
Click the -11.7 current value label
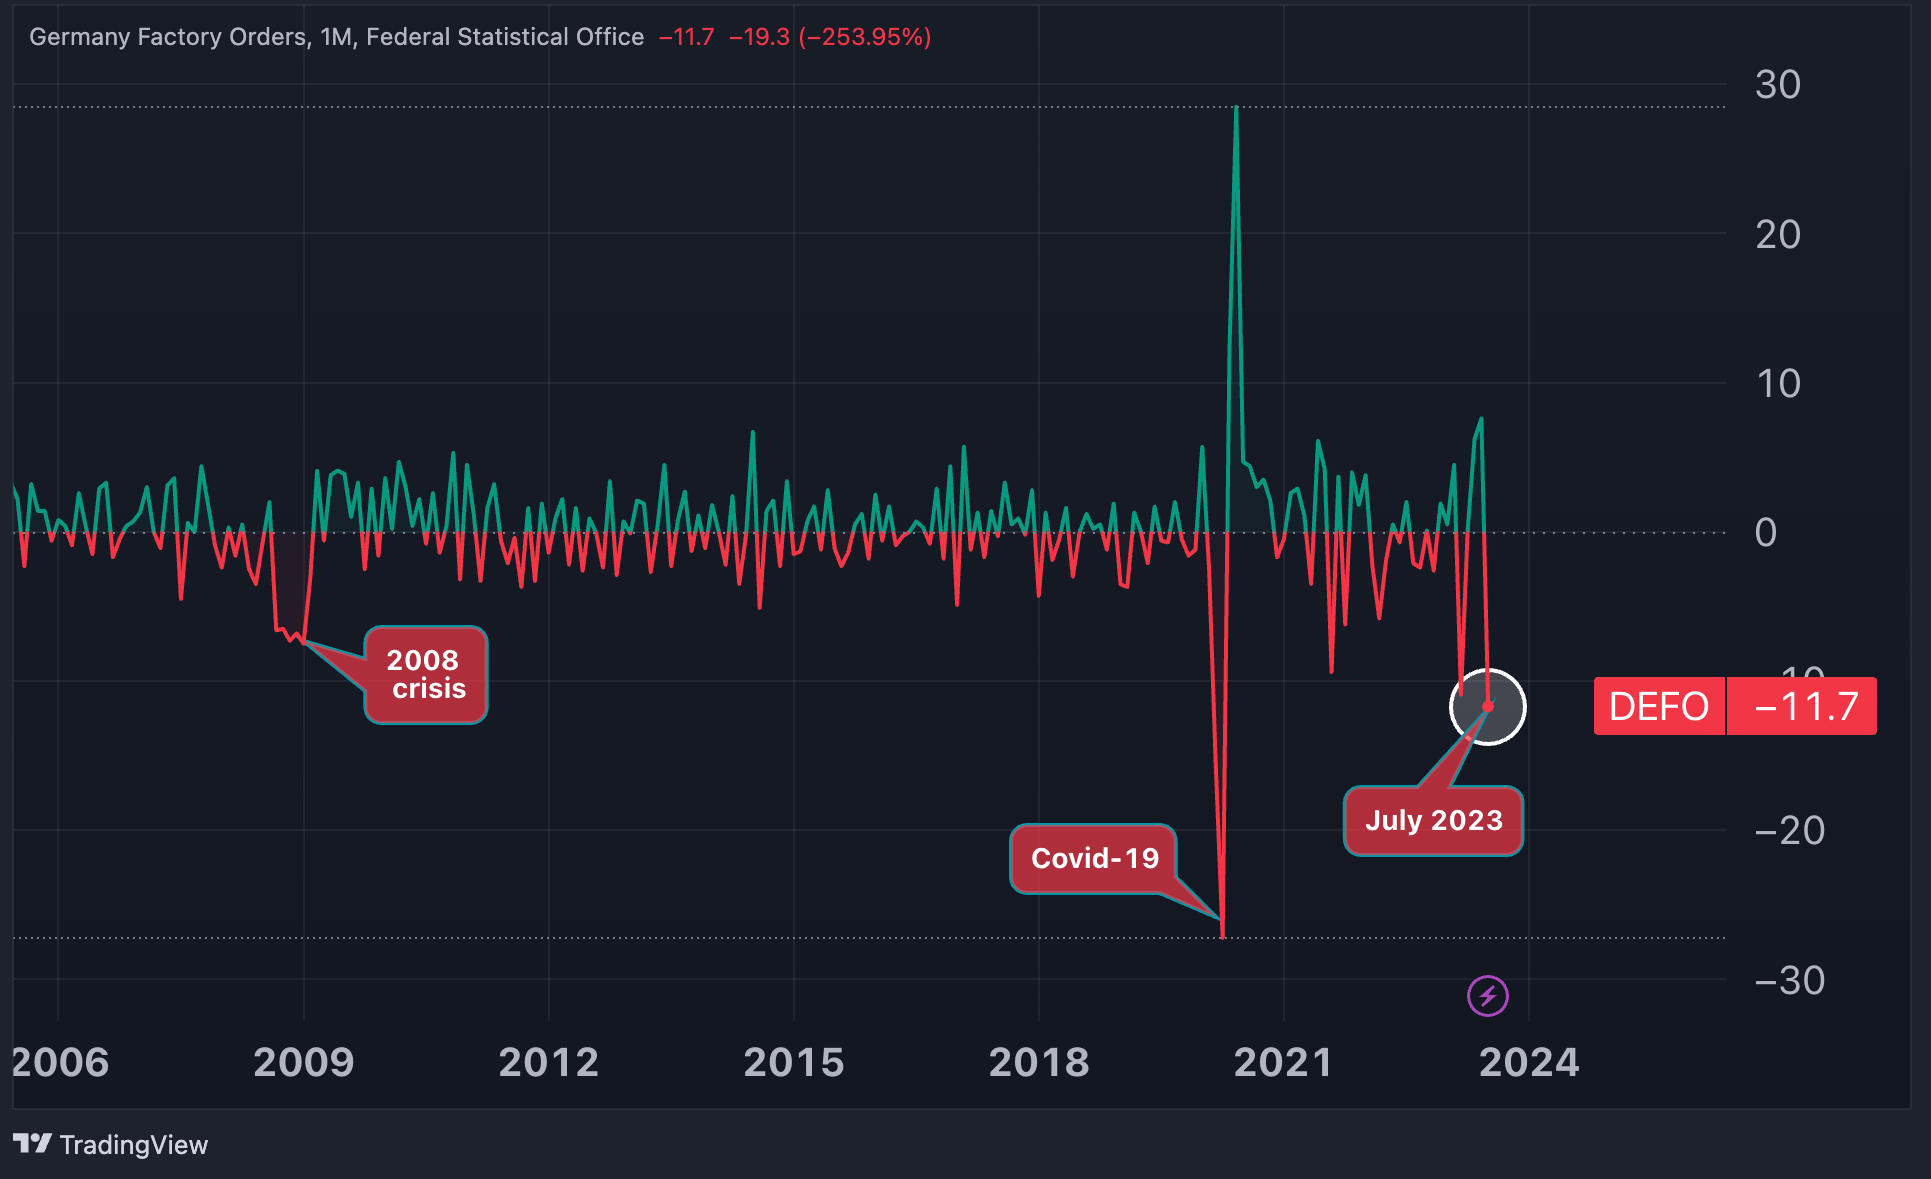tap(1804, 707)
